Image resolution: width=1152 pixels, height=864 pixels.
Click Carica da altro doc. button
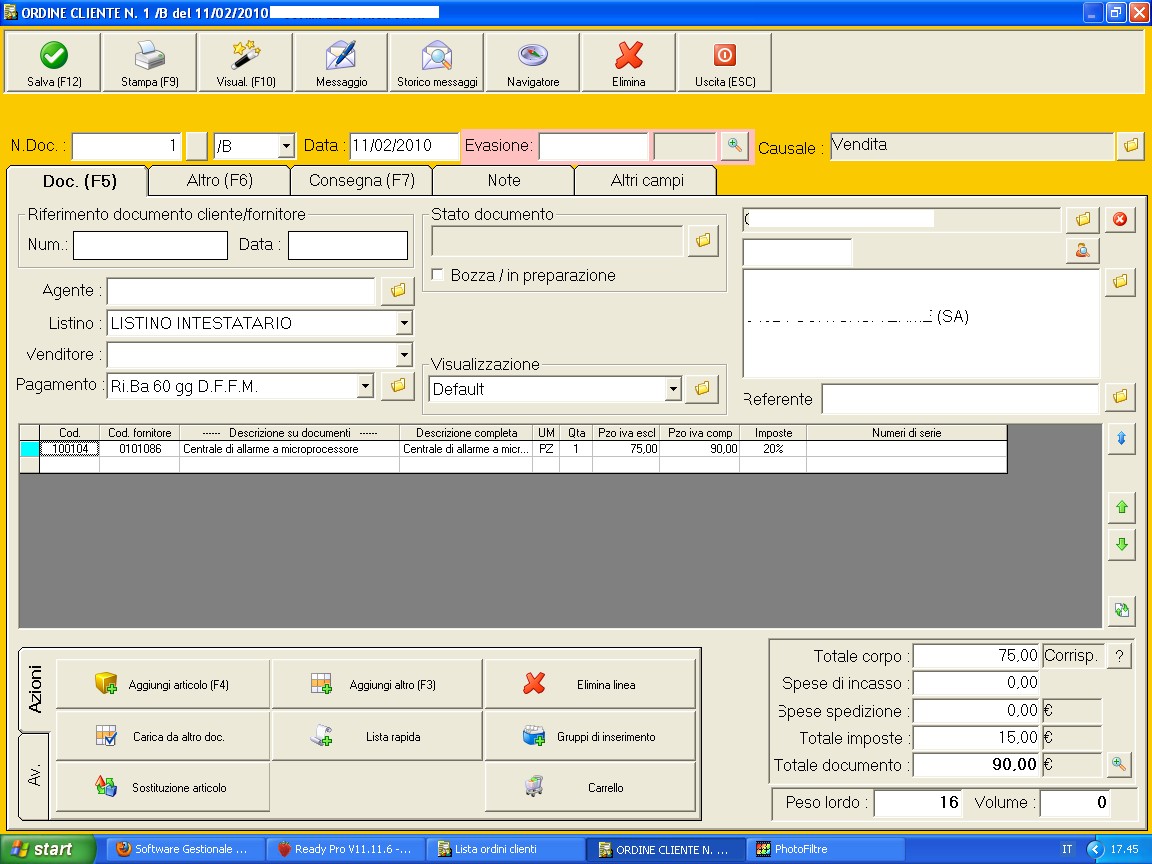[163, 736]
